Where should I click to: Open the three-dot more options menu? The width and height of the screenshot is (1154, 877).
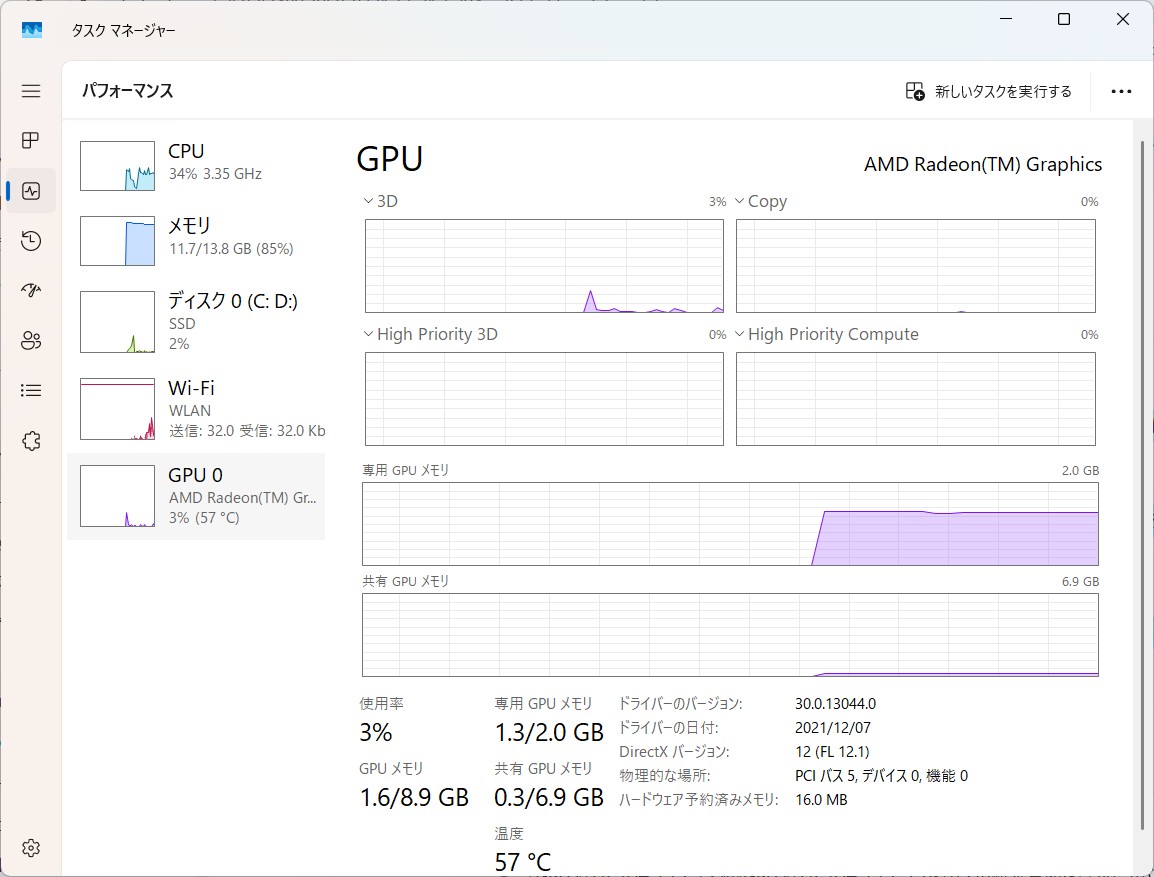point(1121,91)
